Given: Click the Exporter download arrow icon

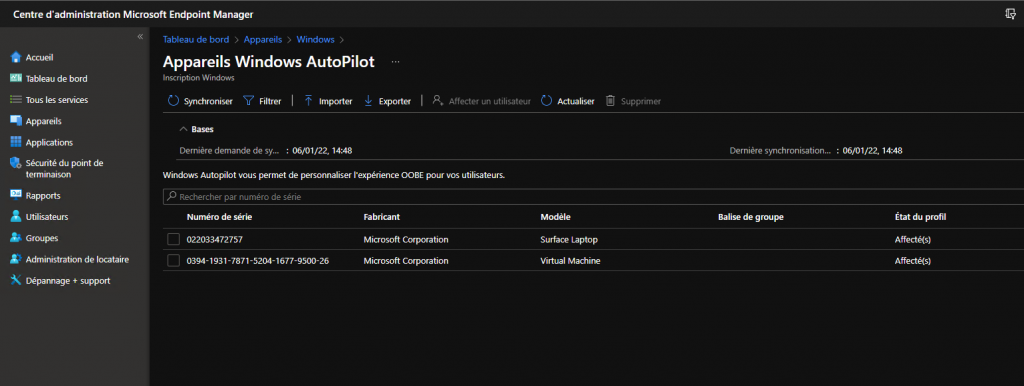Looking at the screenshot, I should (x=368, y=101).
